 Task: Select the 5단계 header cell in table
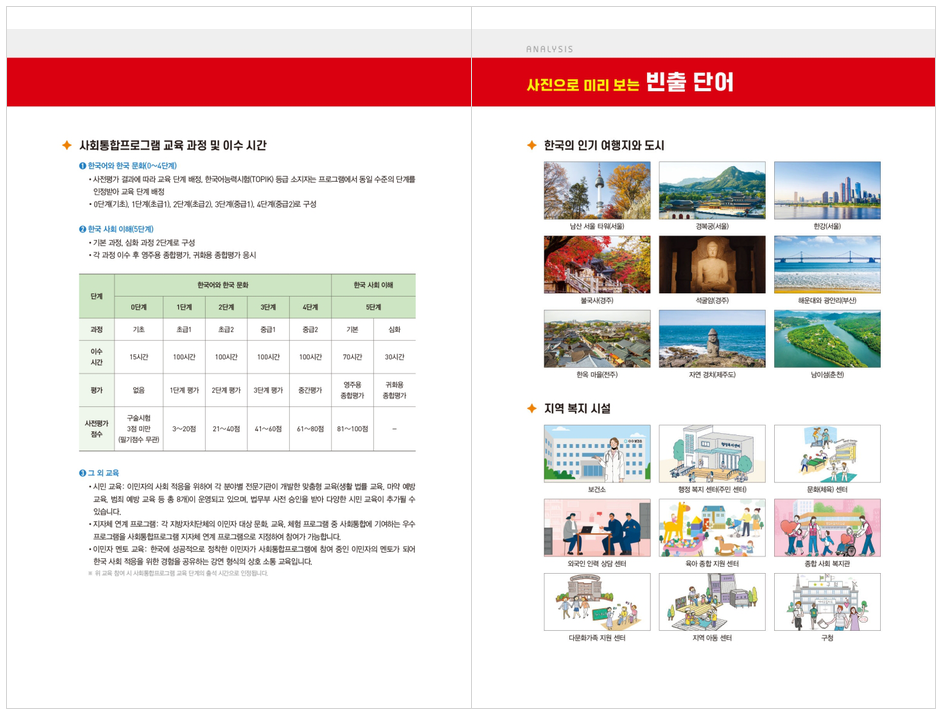pos(373,307)
